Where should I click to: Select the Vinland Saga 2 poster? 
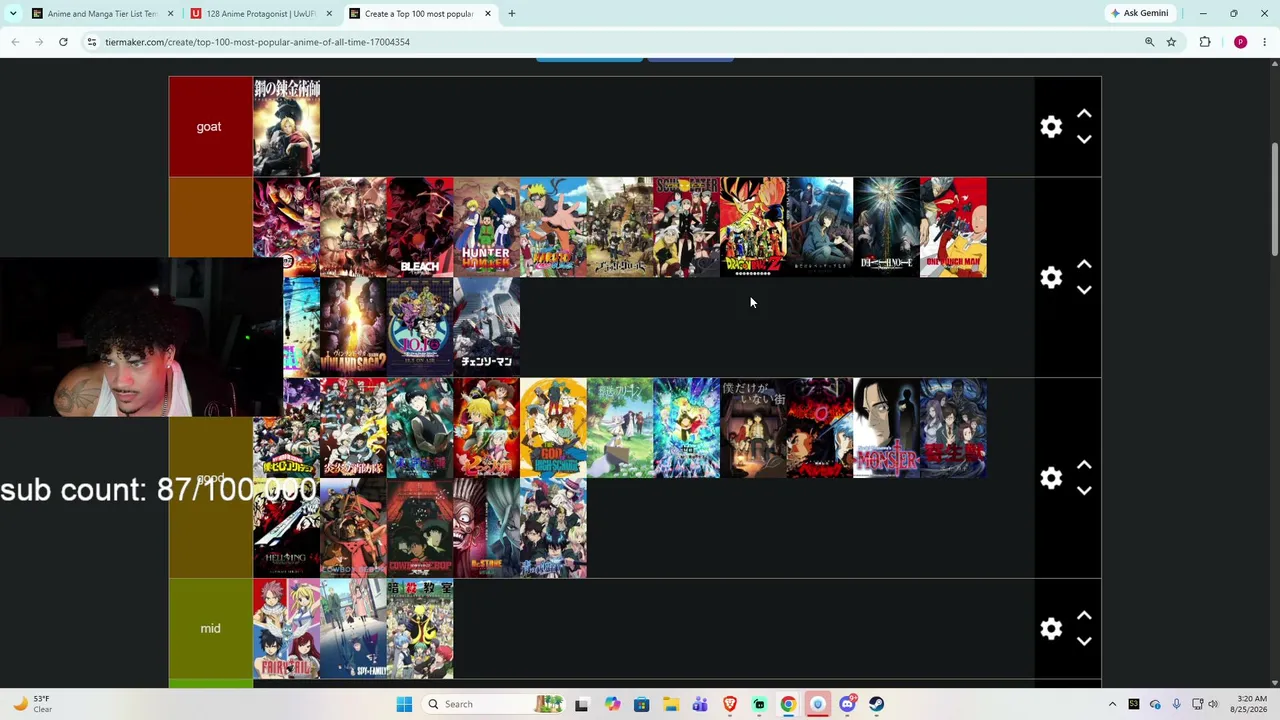tap(353, 327)
